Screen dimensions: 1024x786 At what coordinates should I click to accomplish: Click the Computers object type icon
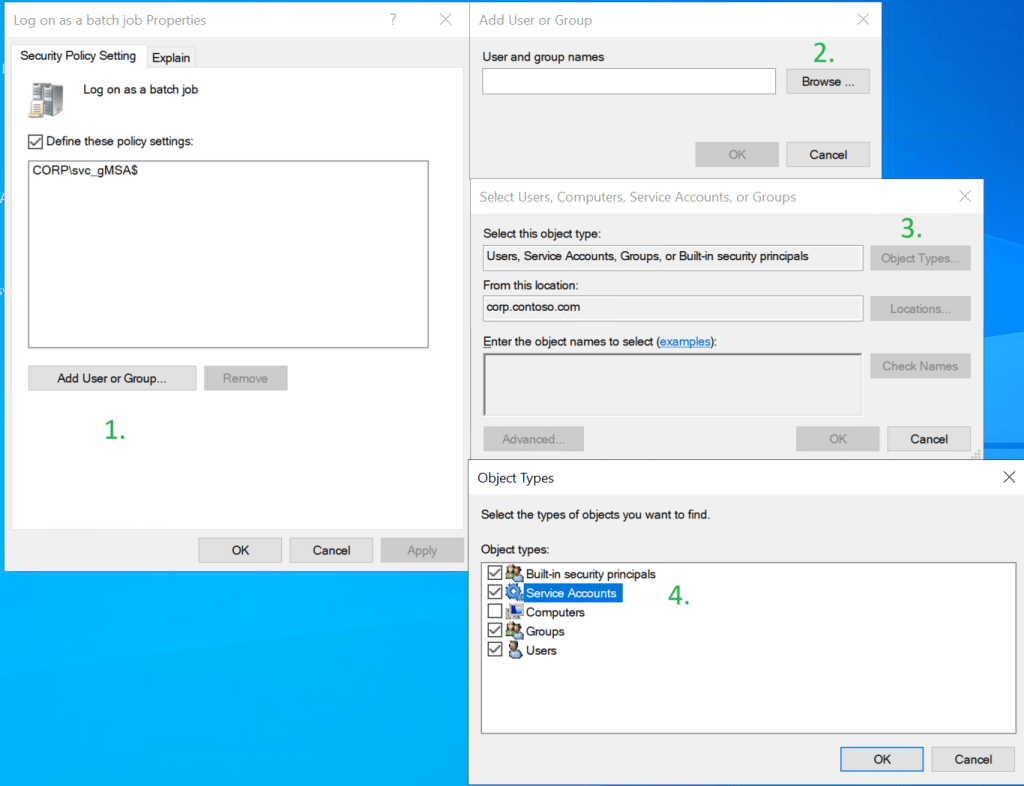point(514,612)
